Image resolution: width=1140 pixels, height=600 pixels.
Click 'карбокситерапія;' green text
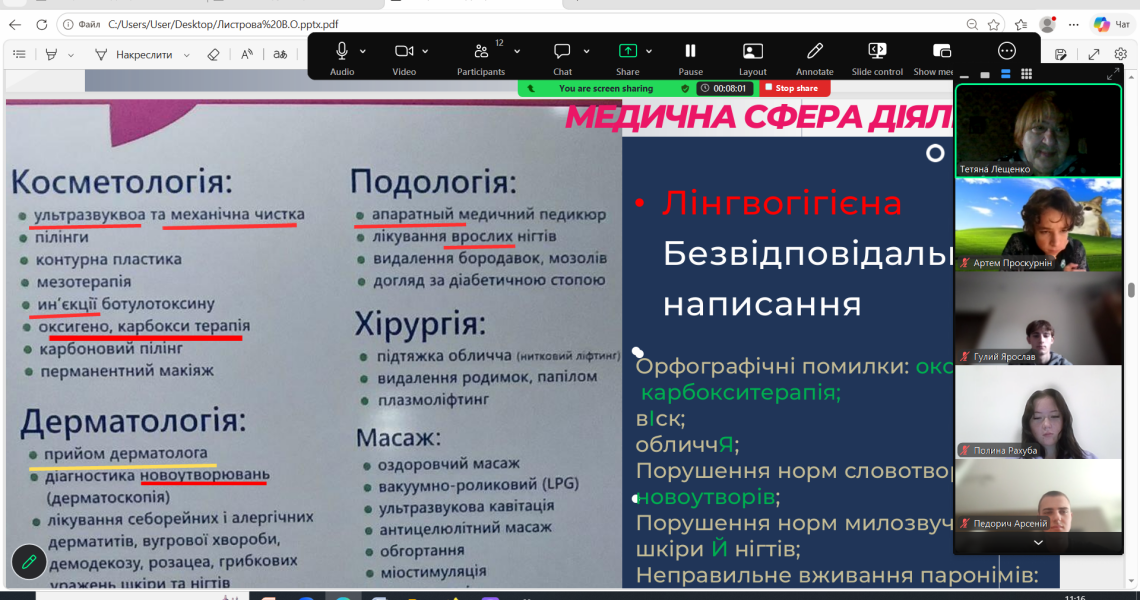[741, 393]
